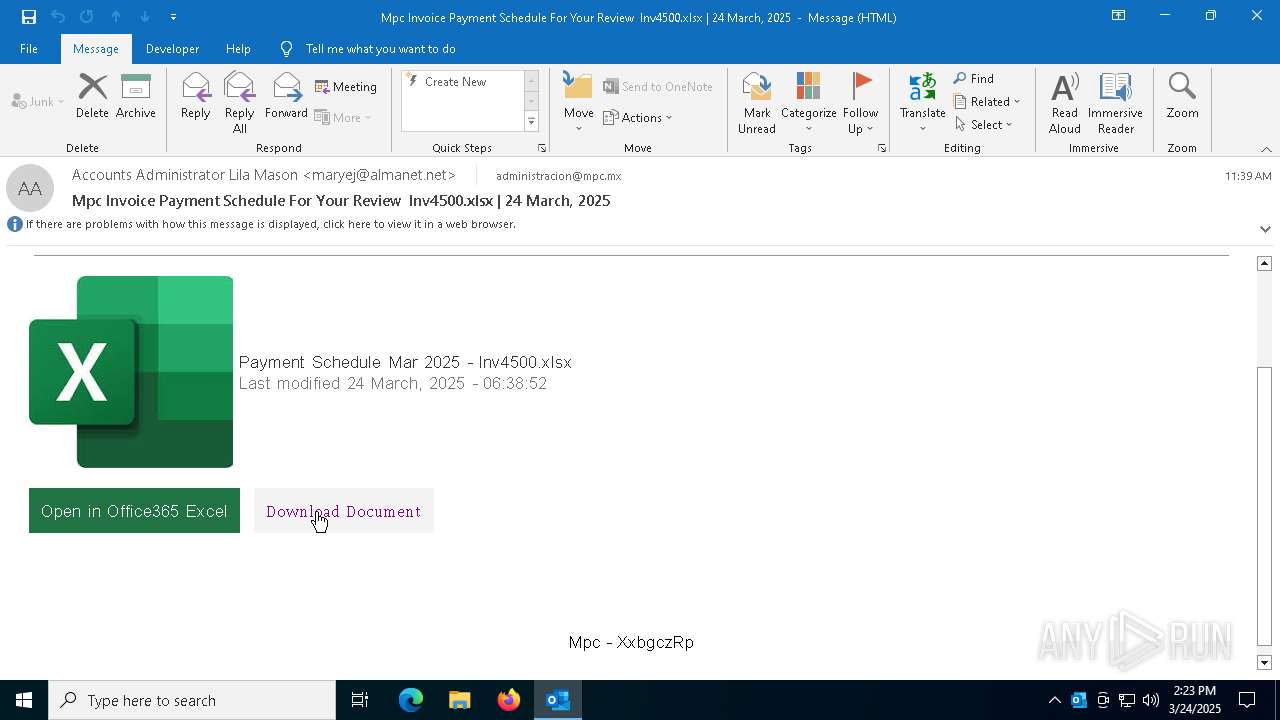Open Task View in the taskbar
This screenshot has height=720, width=1280.
[360, 700]
